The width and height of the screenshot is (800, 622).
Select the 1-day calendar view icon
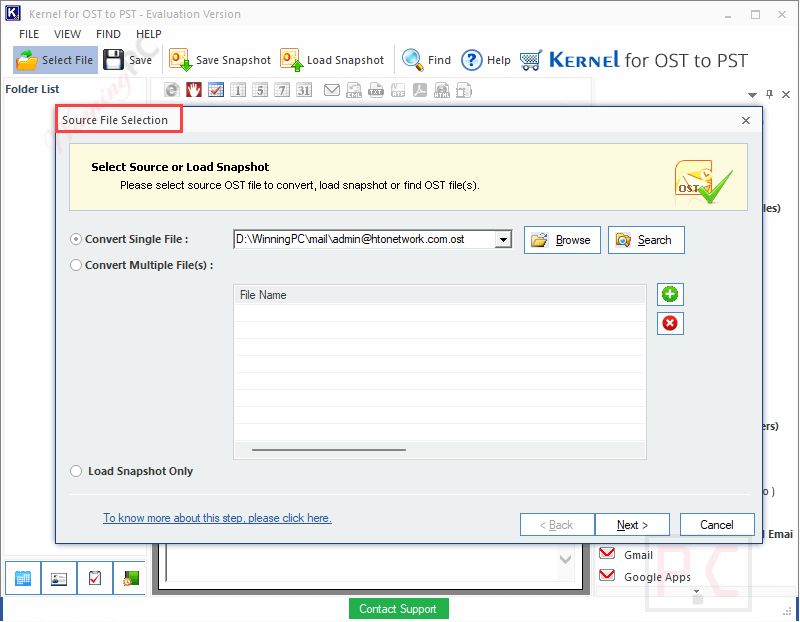[238, 90]
